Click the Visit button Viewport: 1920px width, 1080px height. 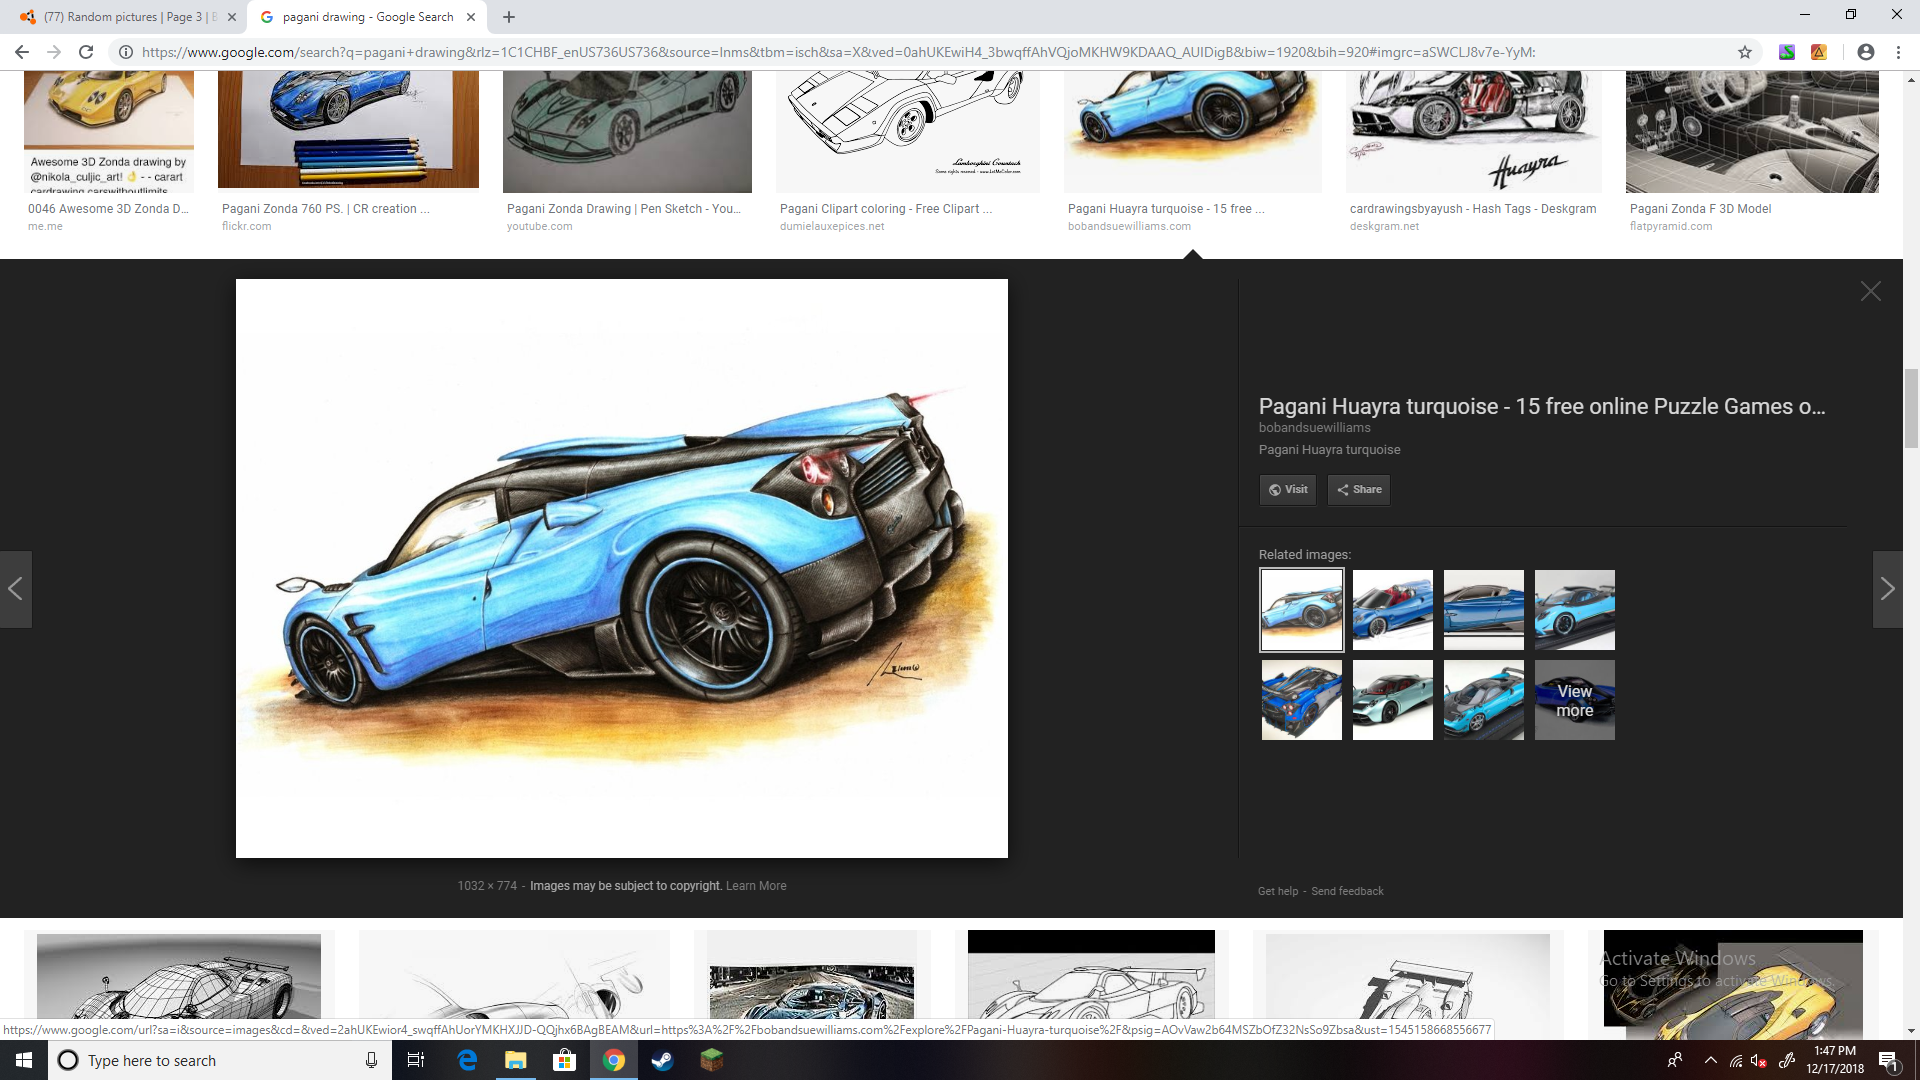[x=1287, y=489]
